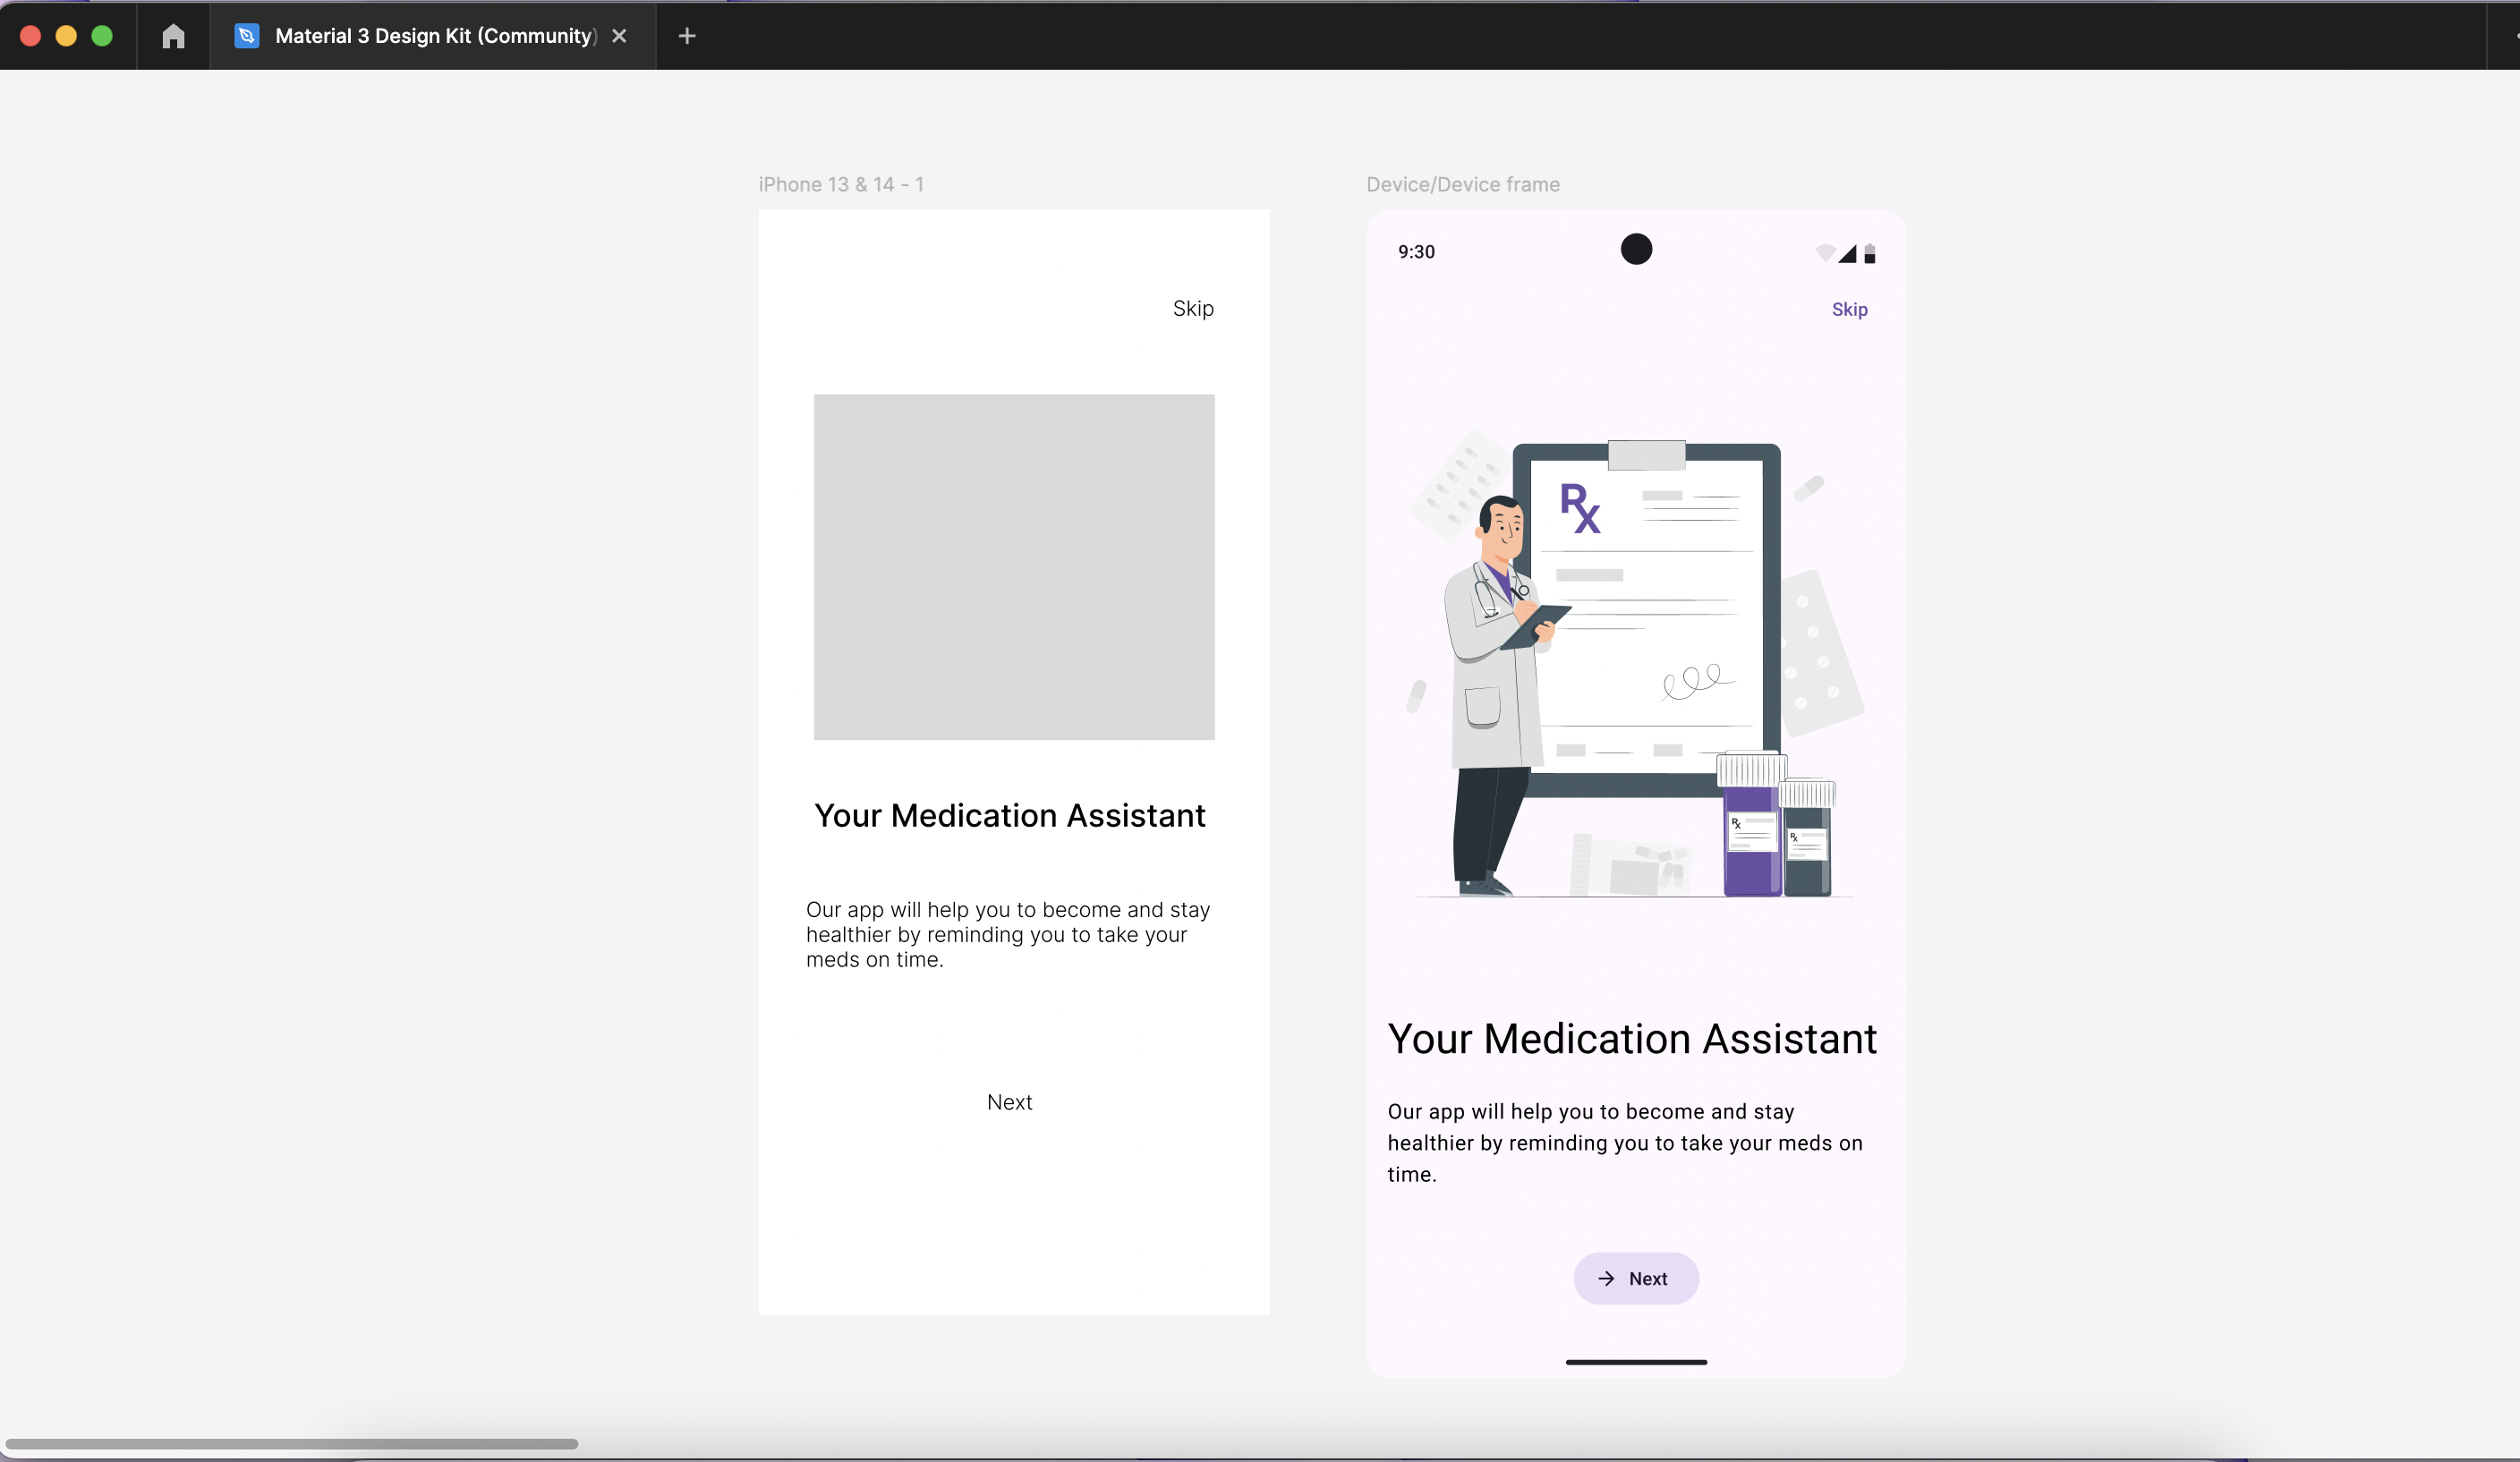
Task: Click the purple Next button with arrow
Action: (1635, 1278)
